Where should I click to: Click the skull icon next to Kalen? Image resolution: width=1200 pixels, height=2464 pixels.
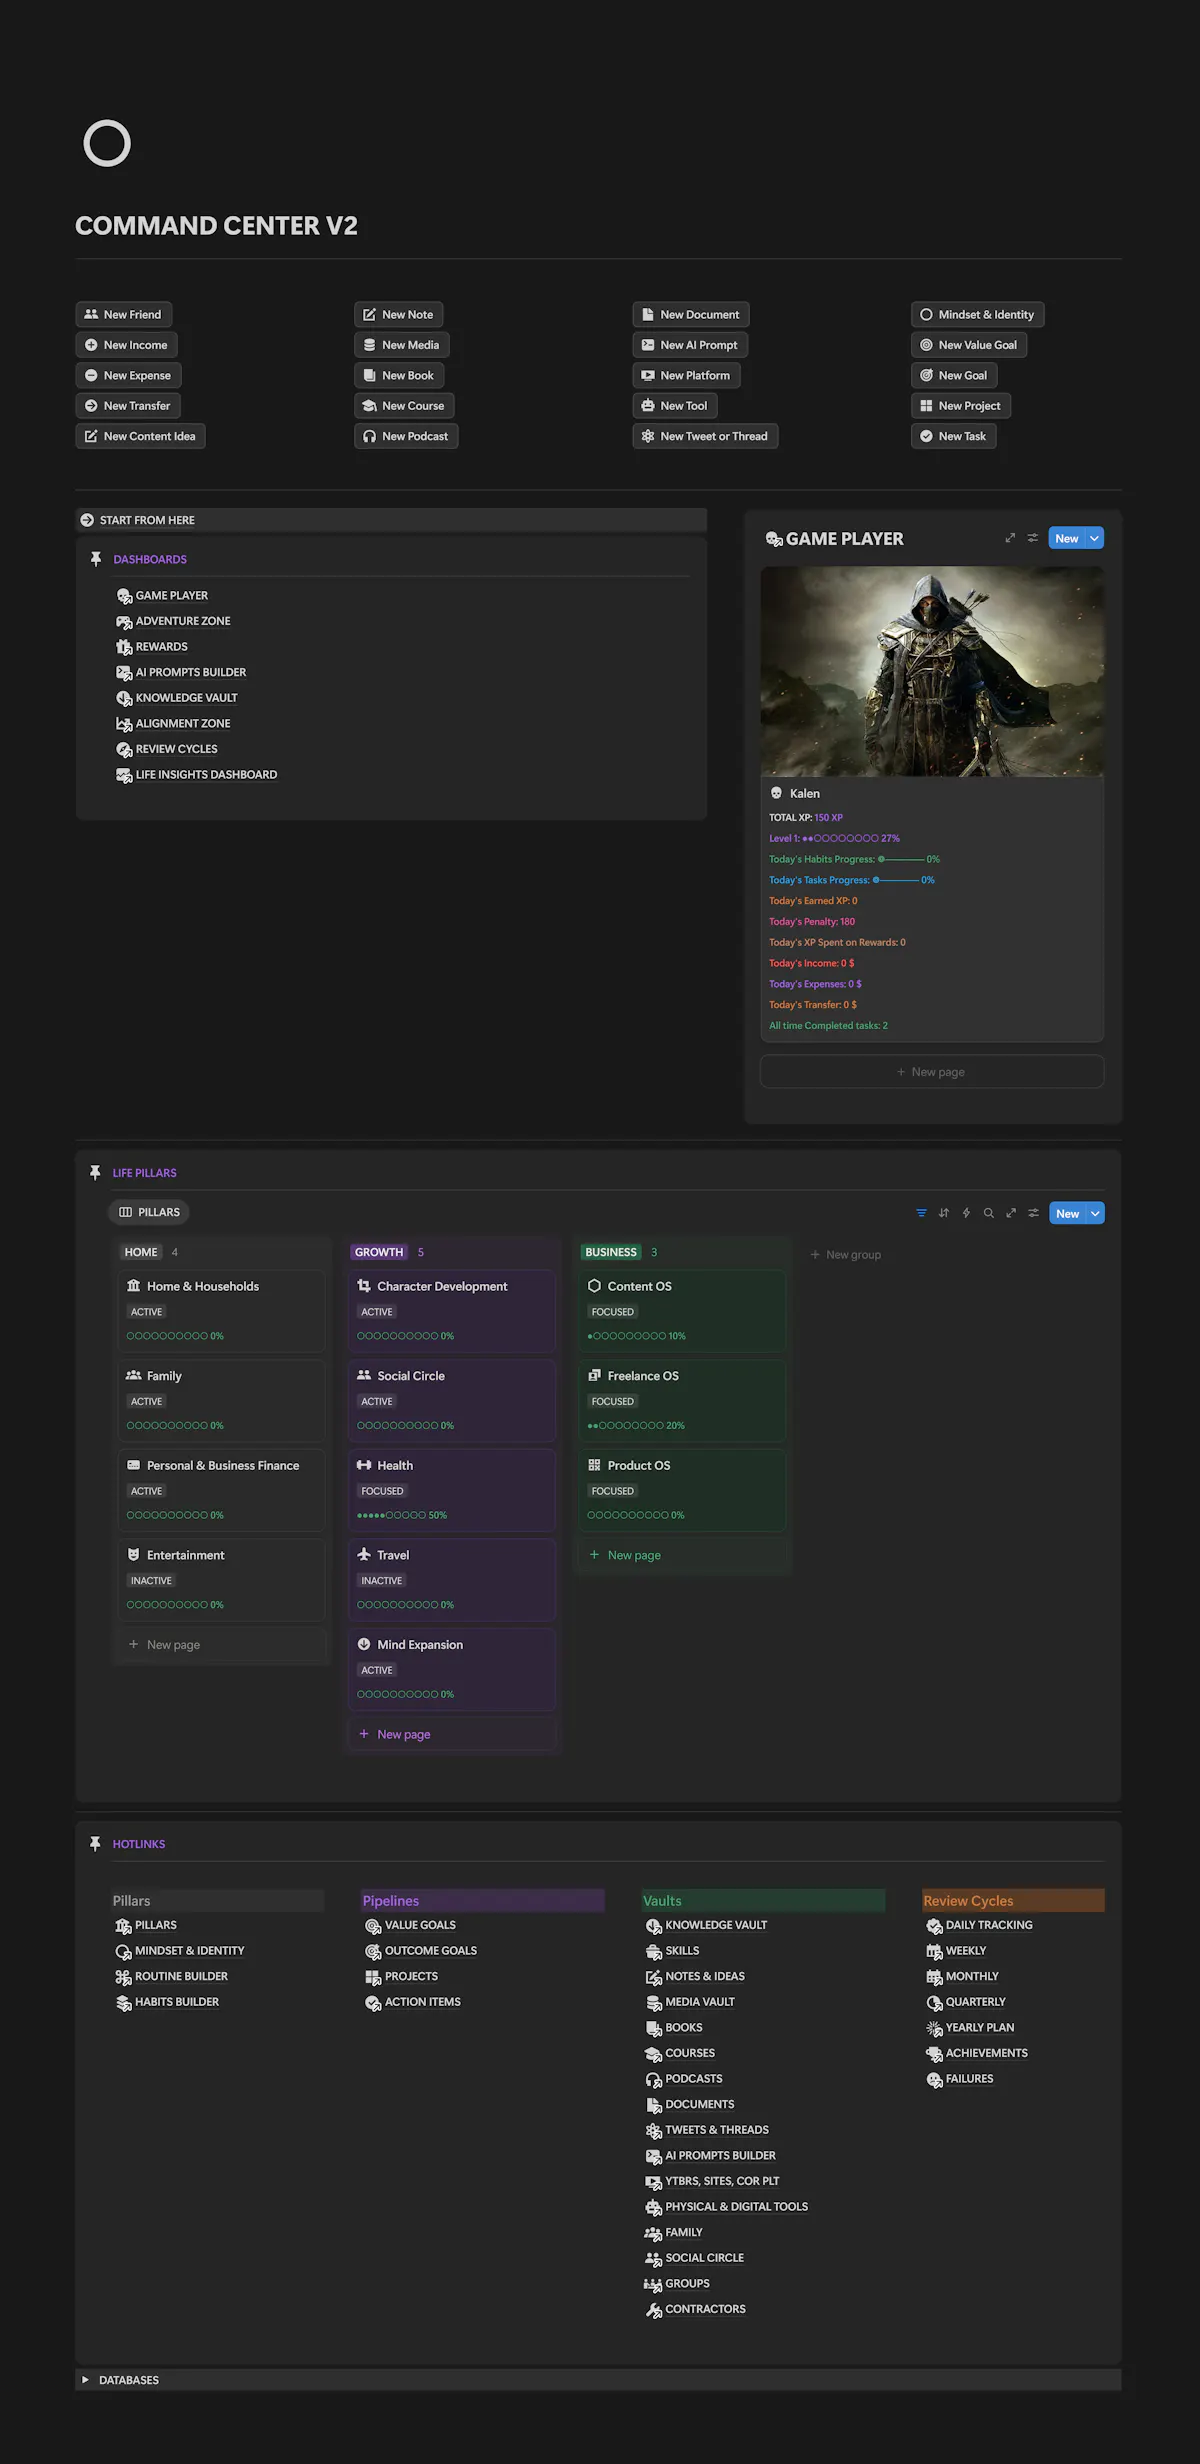click(x=776, y=793)
